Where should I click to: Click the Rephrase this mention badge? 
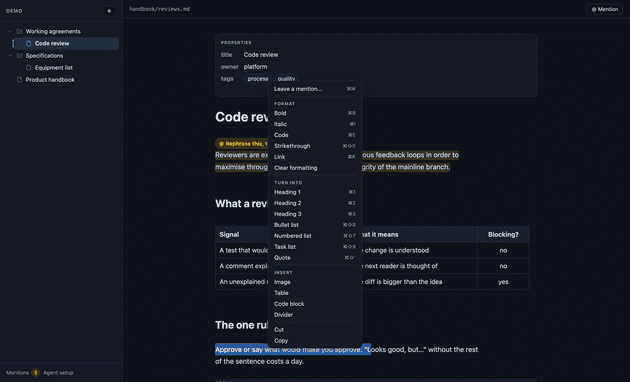pyautogui.click(x=242, y=143)
